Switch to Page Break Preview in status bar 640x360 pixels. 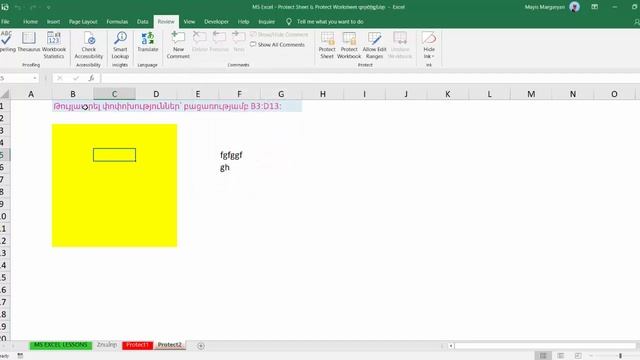pyautogui.click(x=578, y=356)
